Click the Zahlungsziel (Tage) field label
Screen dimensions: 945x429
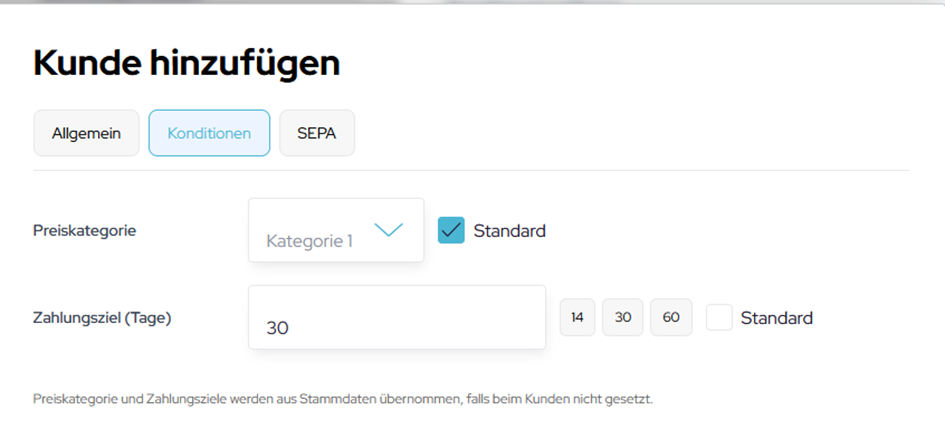[102, 318]
